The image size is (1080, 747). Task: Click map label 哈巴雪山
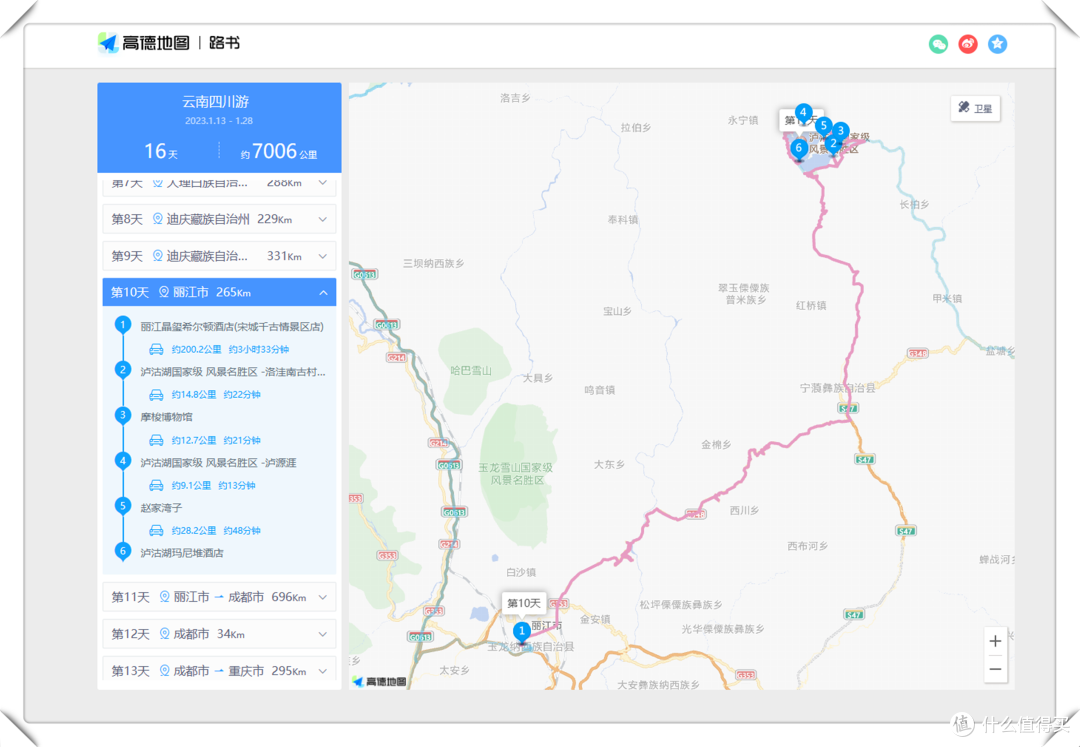click(471, 370)
